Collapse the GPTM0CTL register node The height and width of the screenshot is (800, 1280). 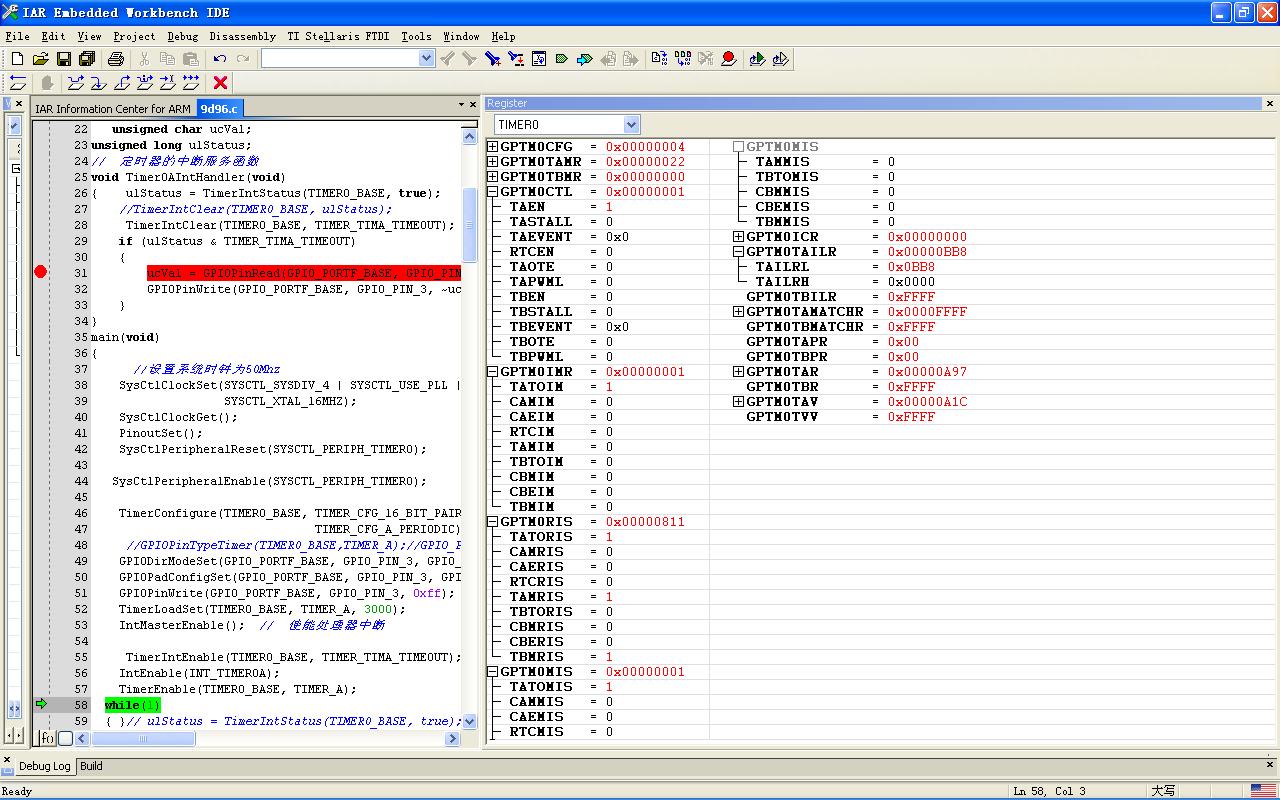(x=492, y=192)
